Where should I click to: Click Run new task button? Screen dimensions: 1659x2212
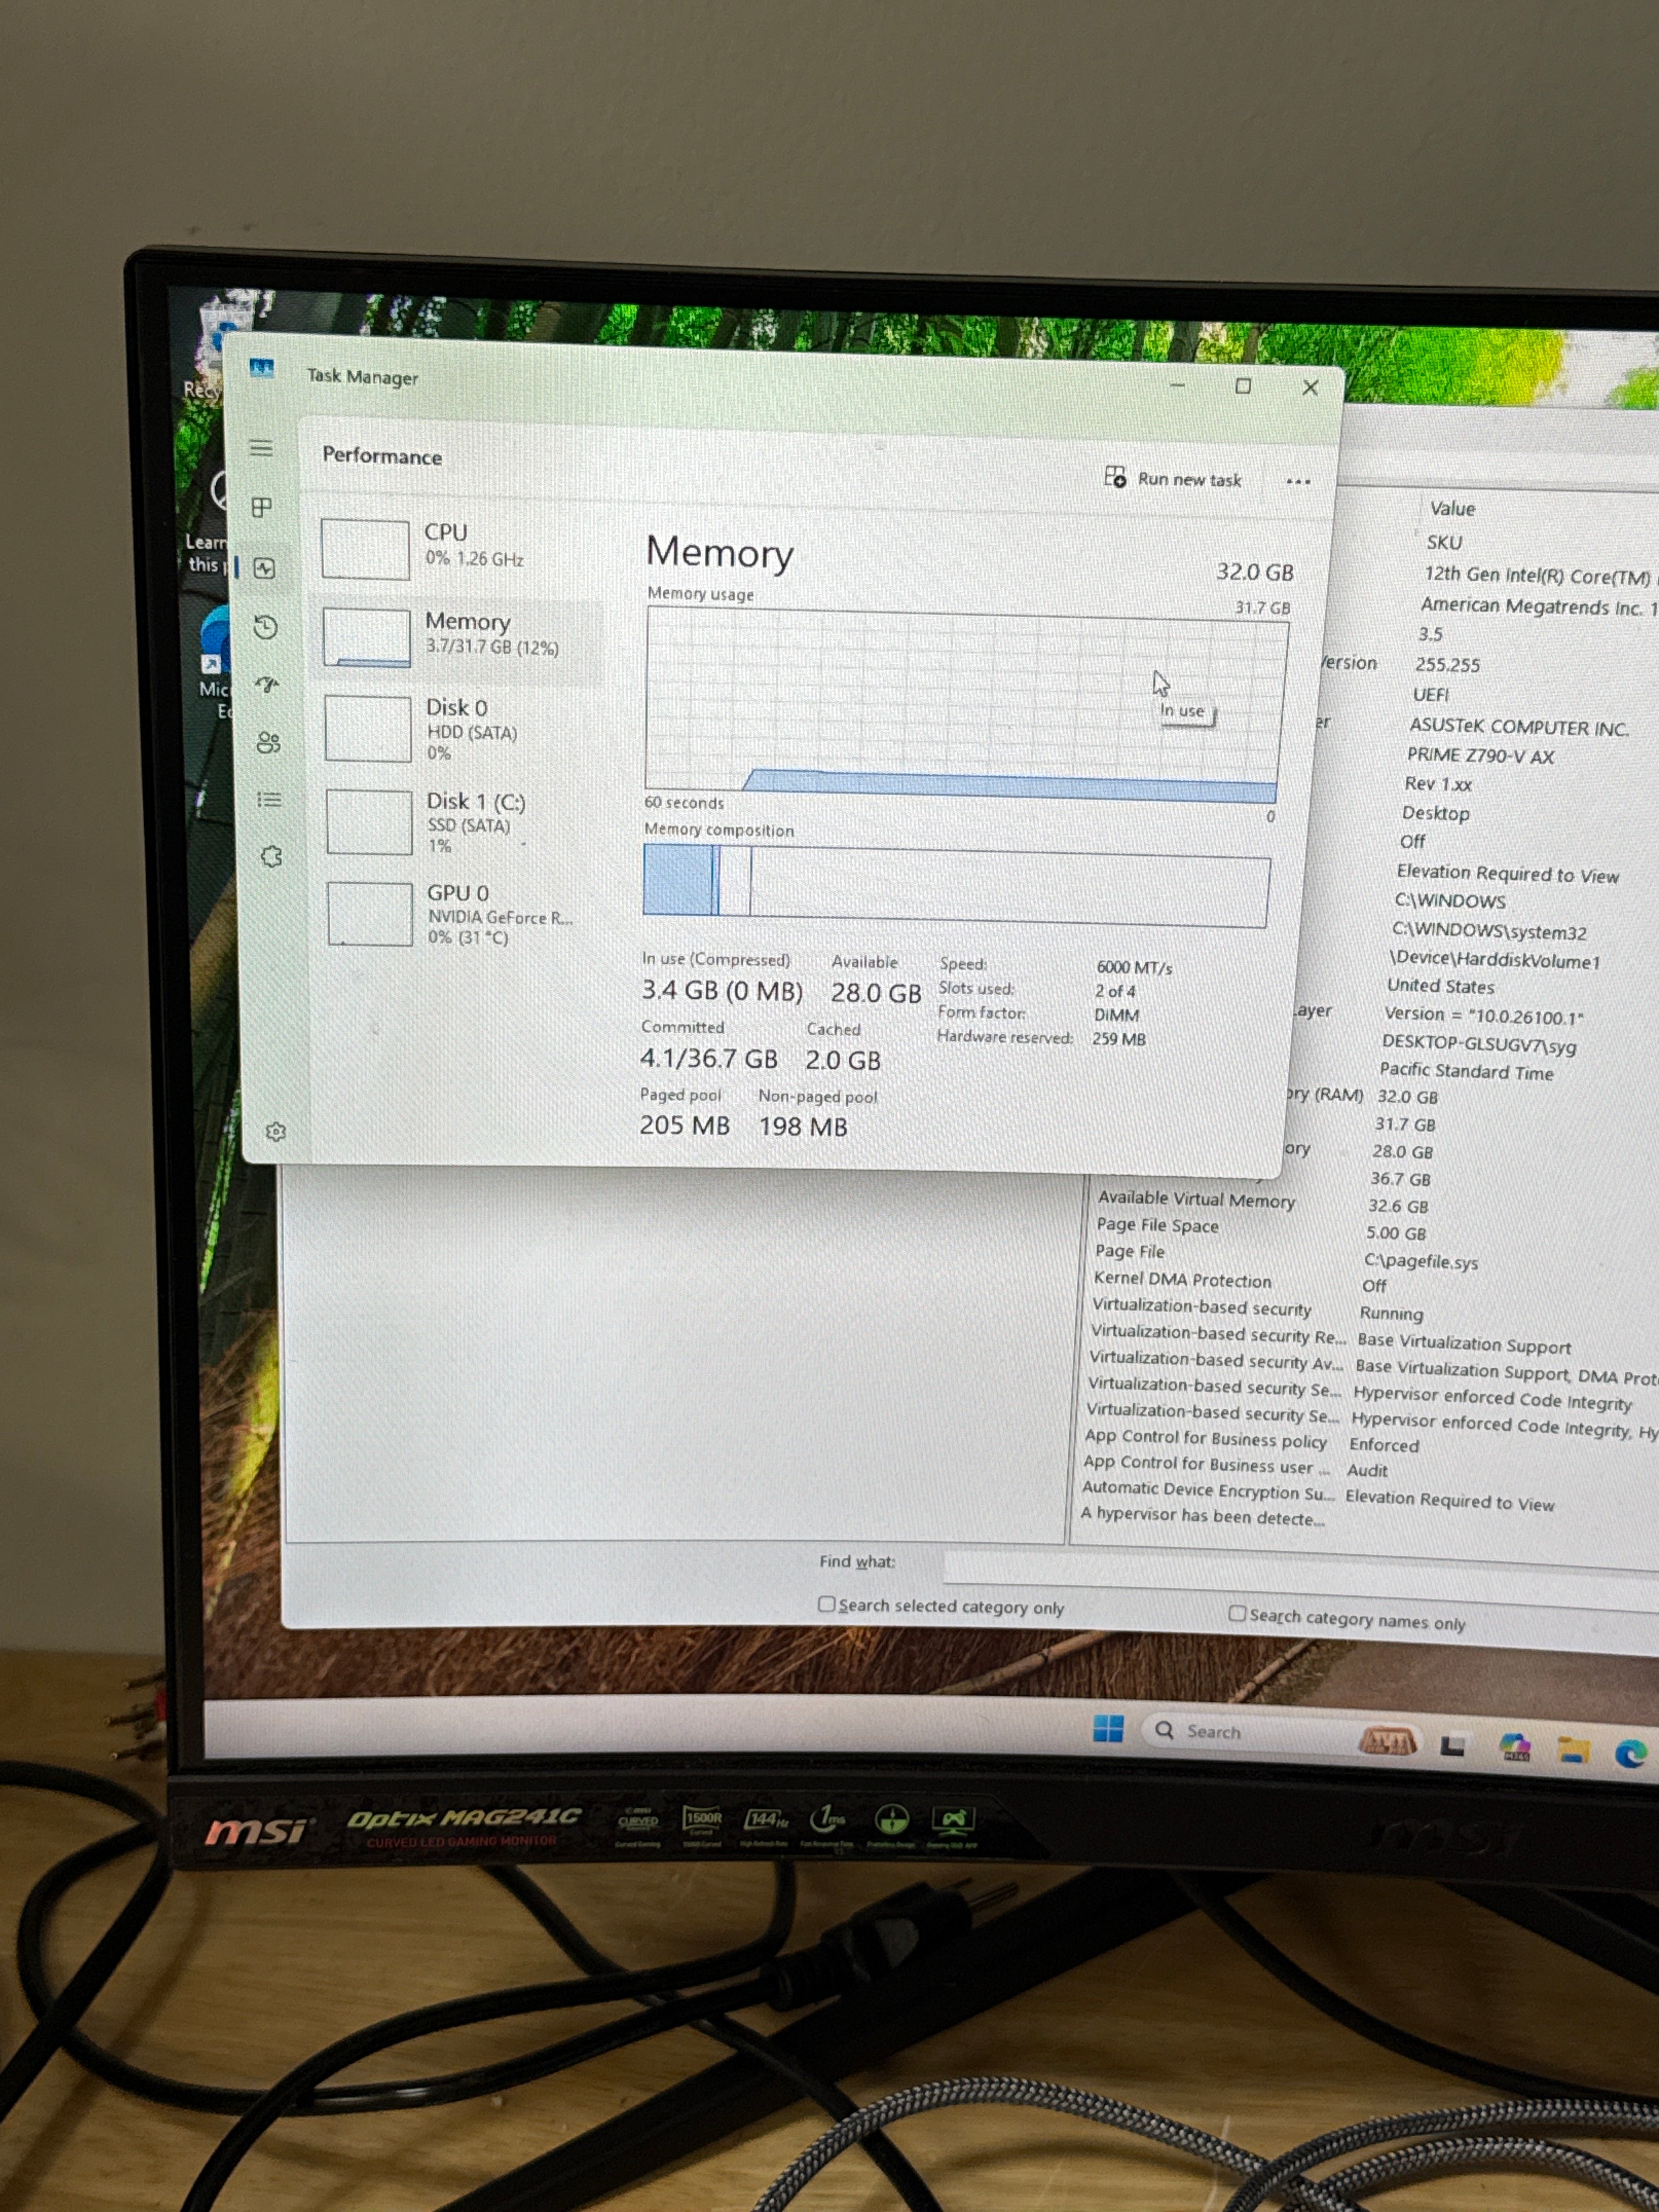point(1173,479)
